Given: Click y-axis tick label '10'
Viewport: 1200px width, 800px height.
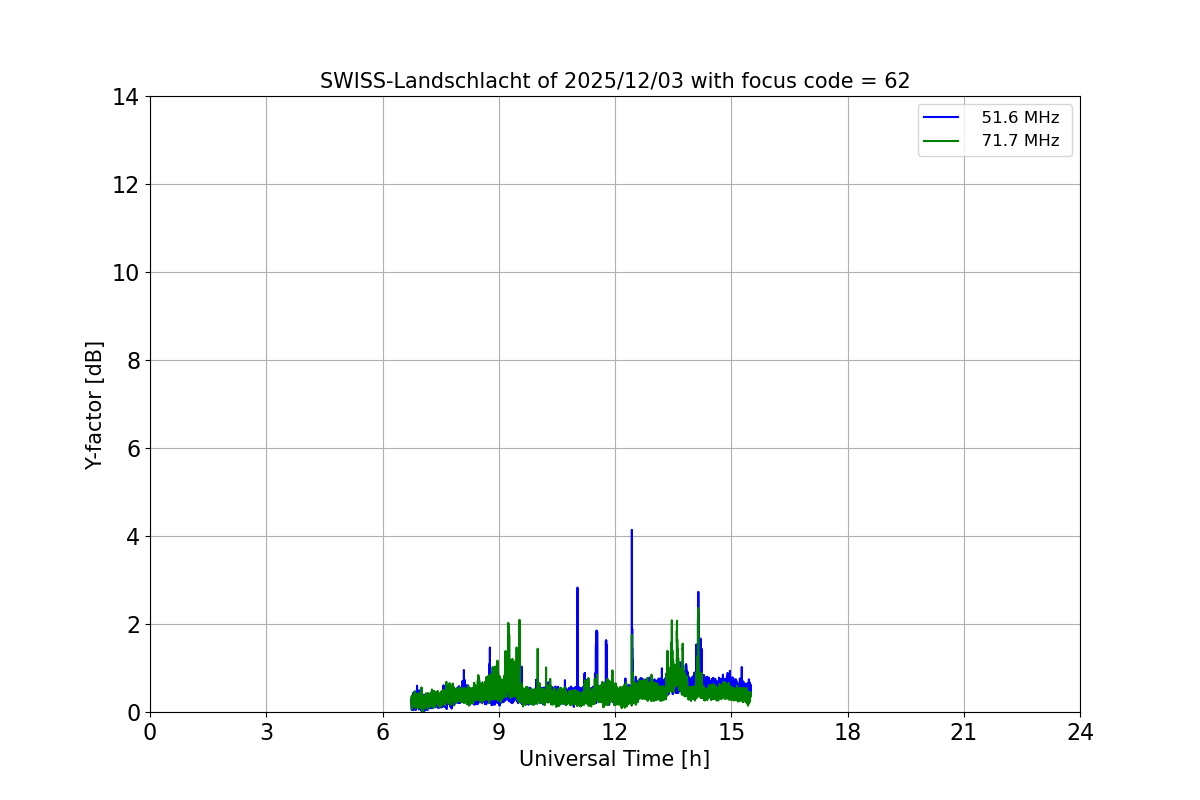Looking at the screenshot, I should [x=125, y=273].
